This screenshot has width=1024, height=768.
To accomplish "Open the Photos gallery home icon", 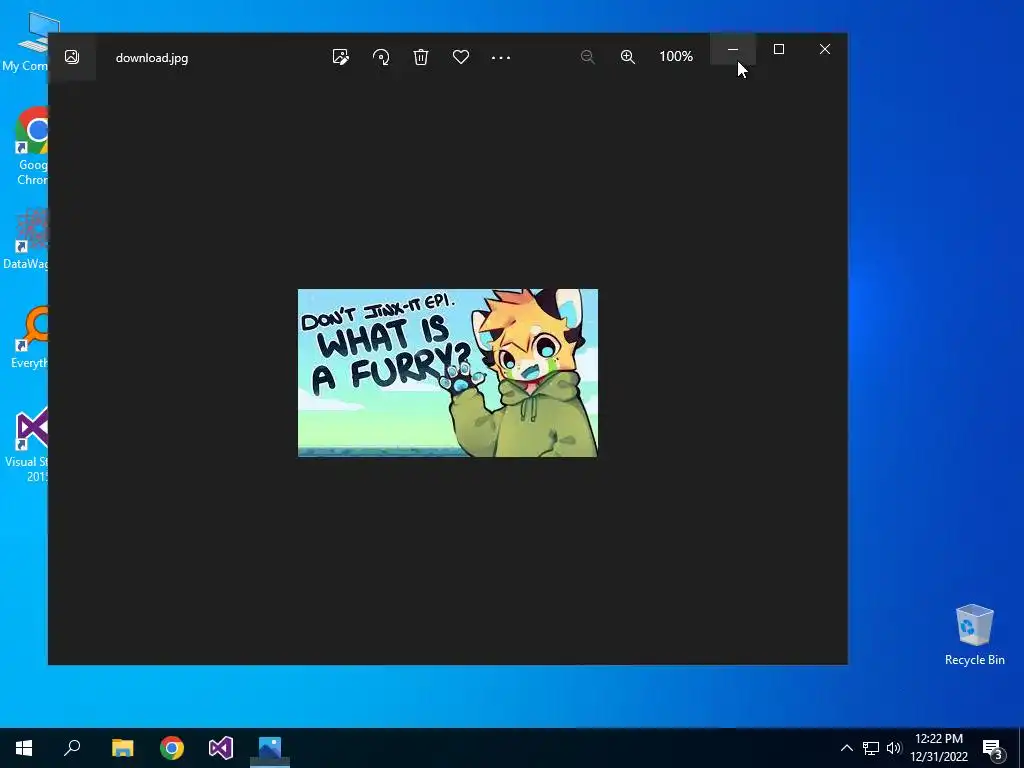I will 72,57.
